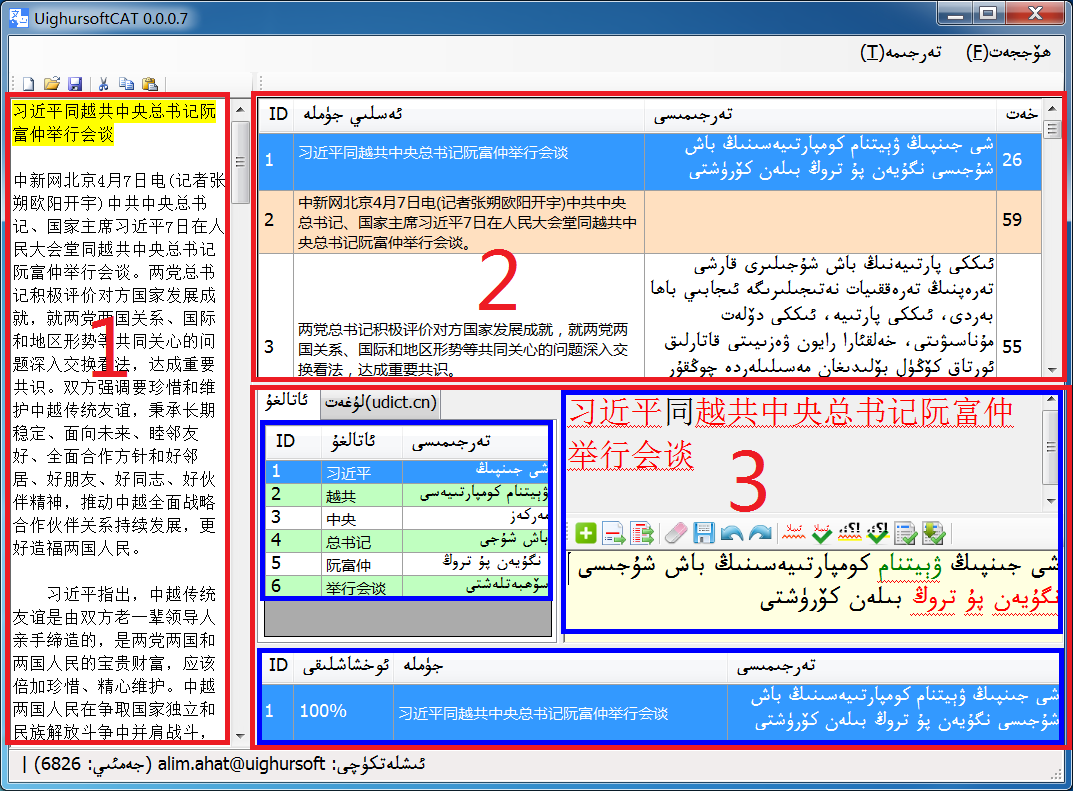Click the Cut scissors icon
This screenshot has height=791, width=1073.
(x=103, y=83)
